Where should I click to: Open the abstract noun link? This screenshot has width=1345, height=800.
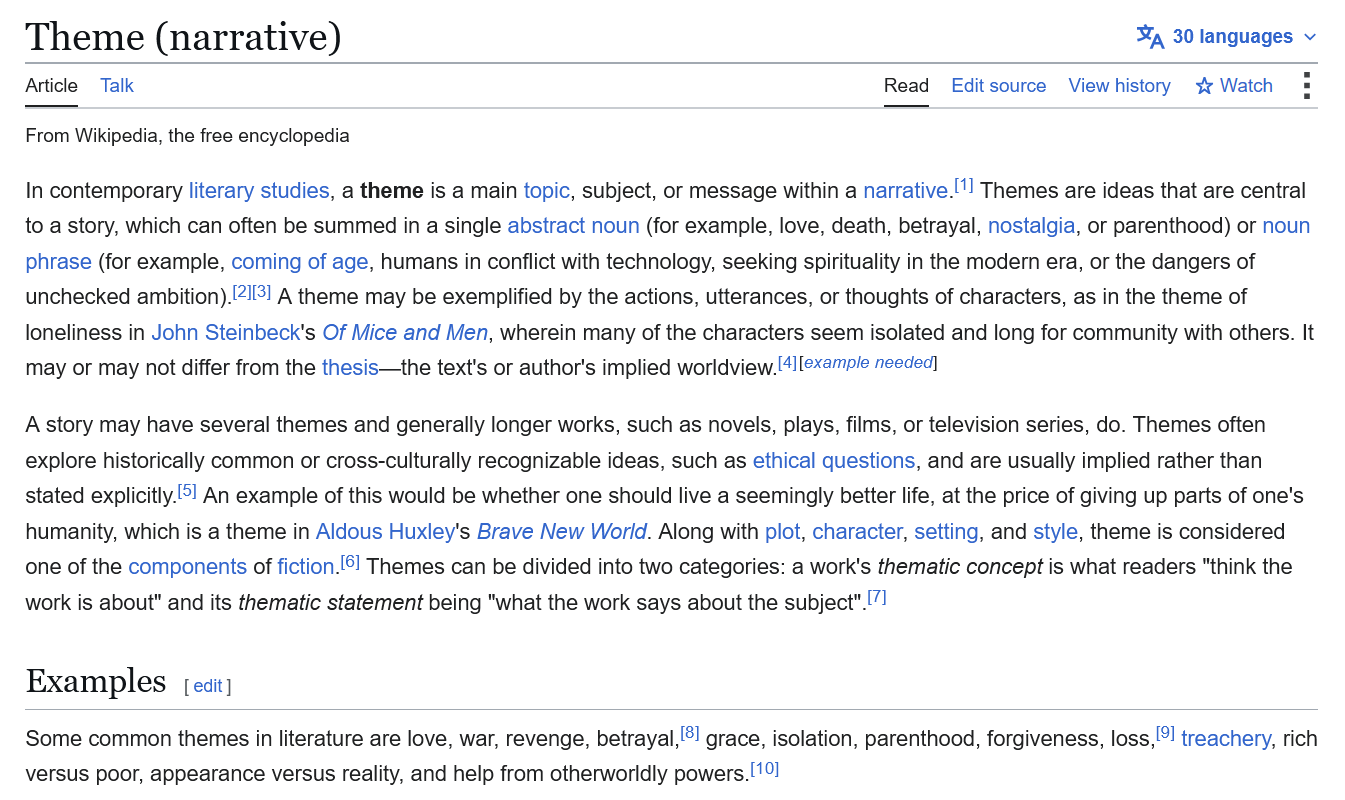click(573, 226)
